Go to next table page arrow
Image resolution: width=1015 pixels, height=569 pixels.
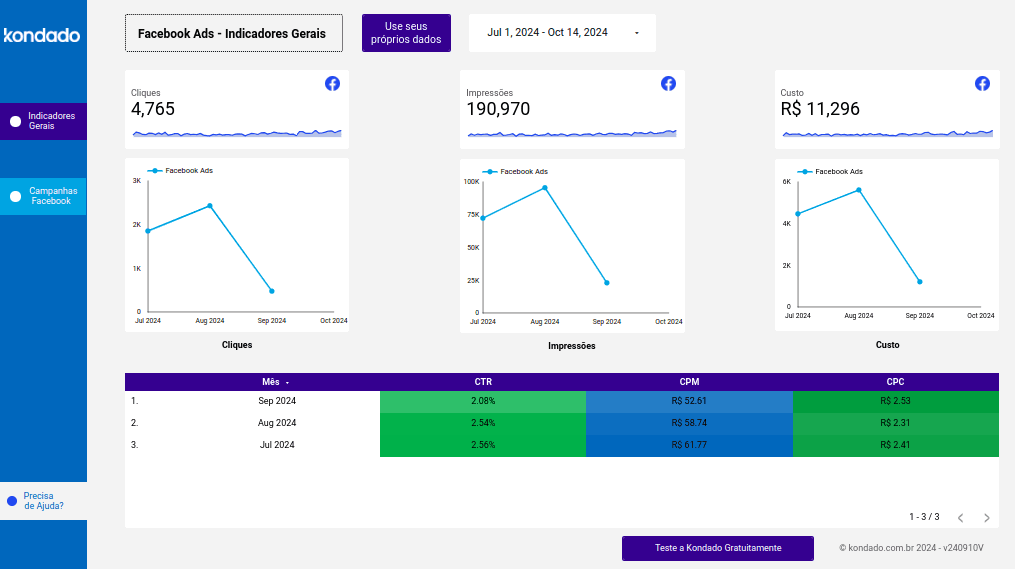click(986, 518)
